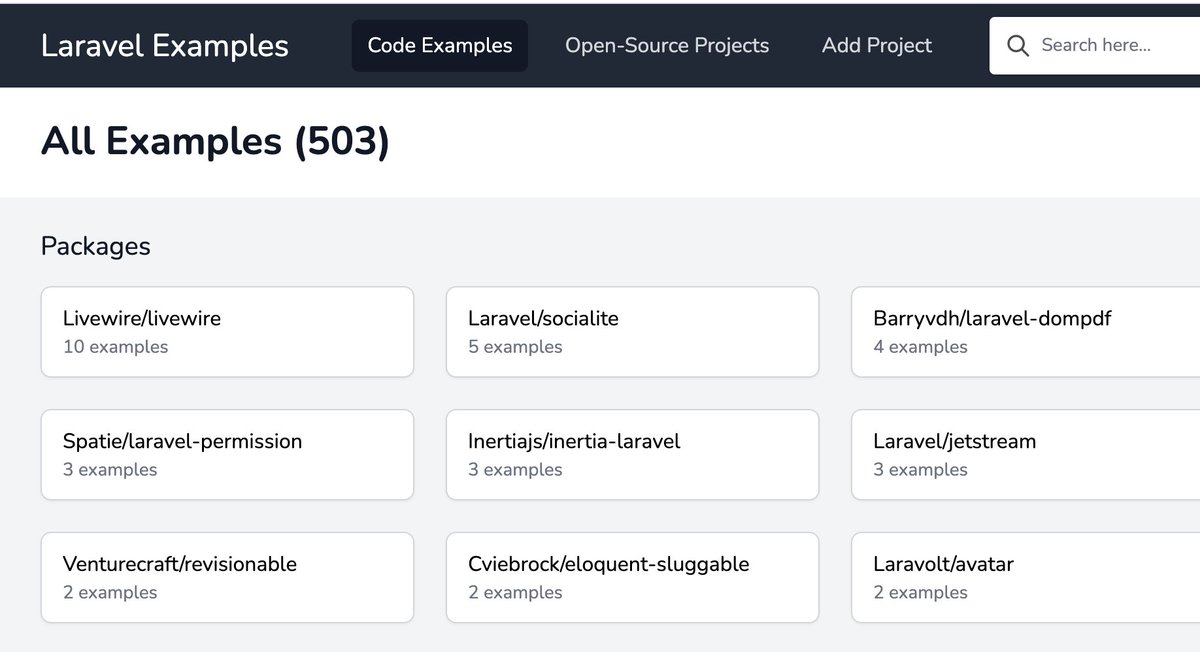1200x652 pixels.
Task: Go to Open-Source Projects page
Action: 667,46
